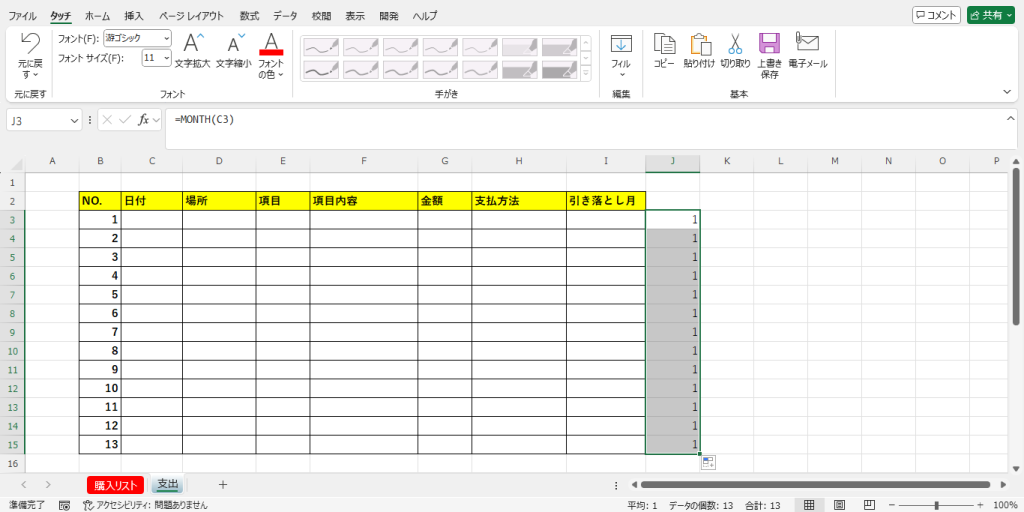Switch to Normal view in status bar

[808, 505]
